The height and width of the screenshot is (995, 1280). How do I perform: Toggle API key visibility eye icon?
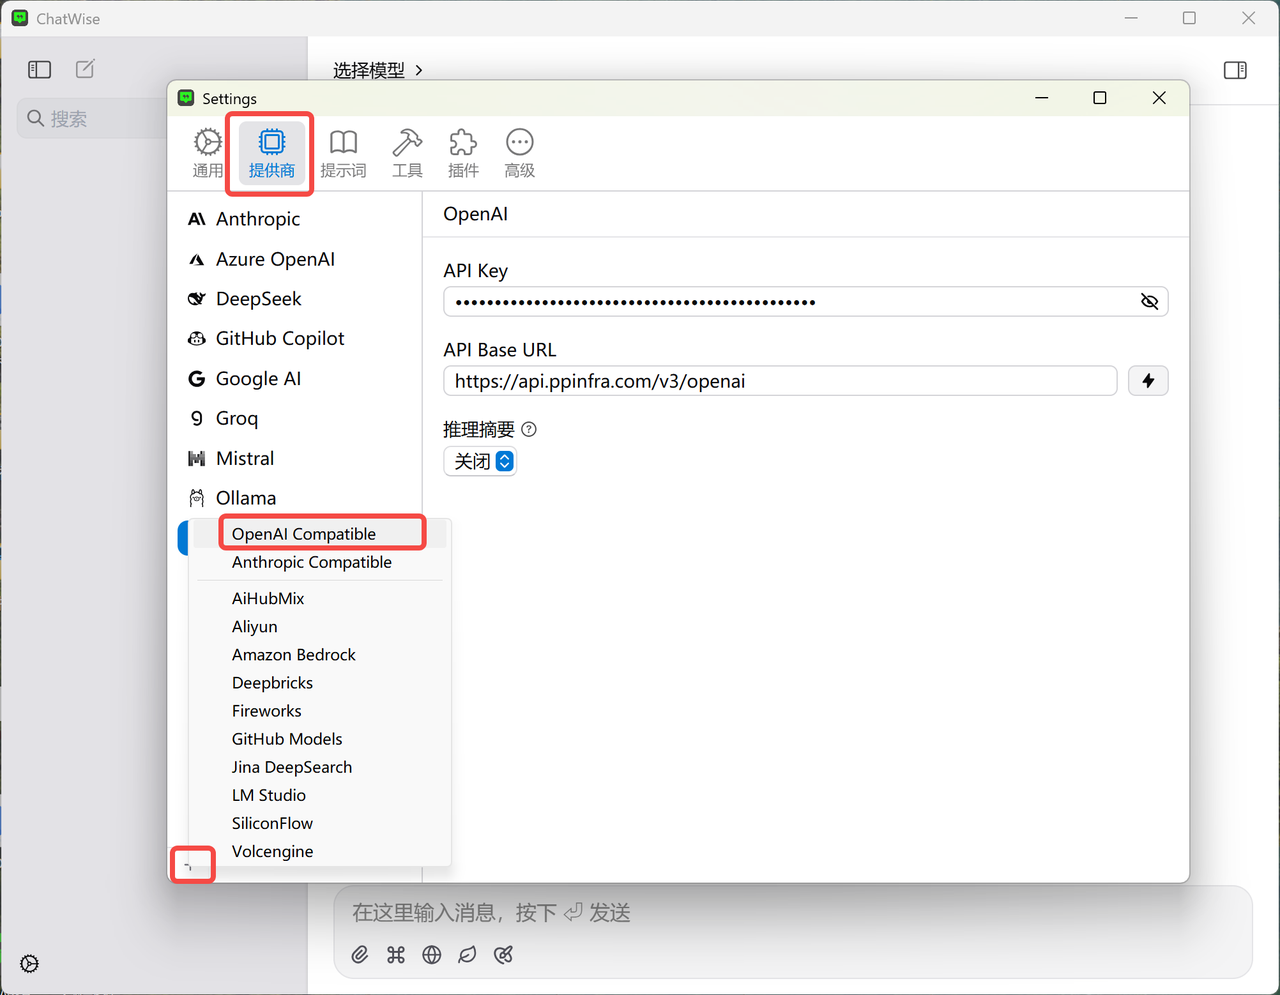coord(1149,301)
